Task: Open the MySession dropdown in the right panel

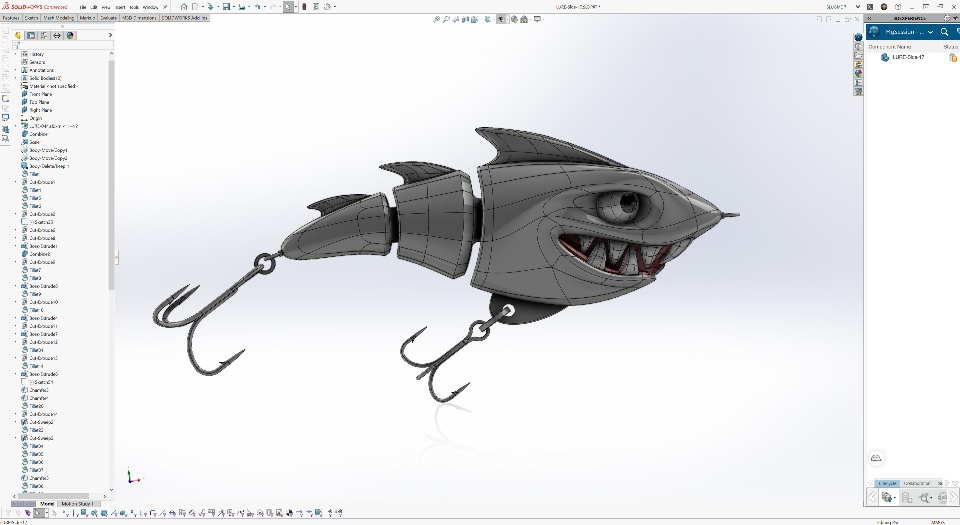Action: pyautogui.click(x=931, y=32)
